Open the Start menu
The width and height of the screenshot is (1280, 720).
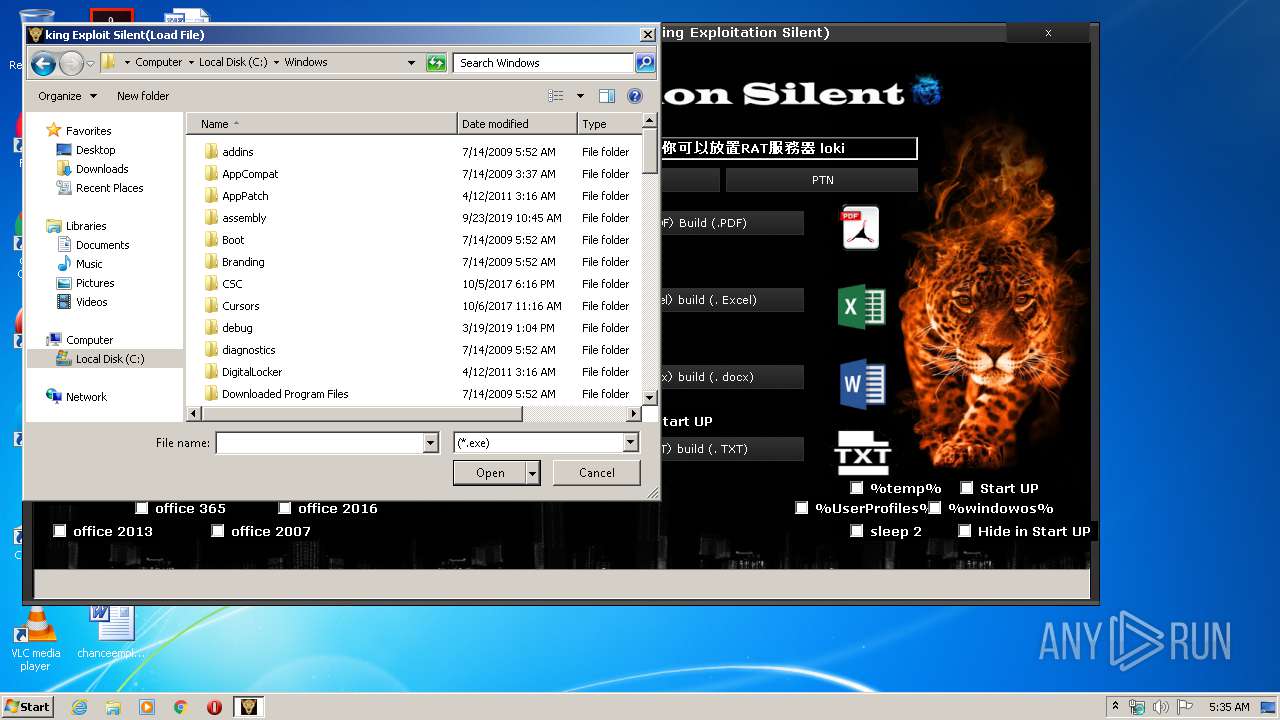click(x=27, y=707)
